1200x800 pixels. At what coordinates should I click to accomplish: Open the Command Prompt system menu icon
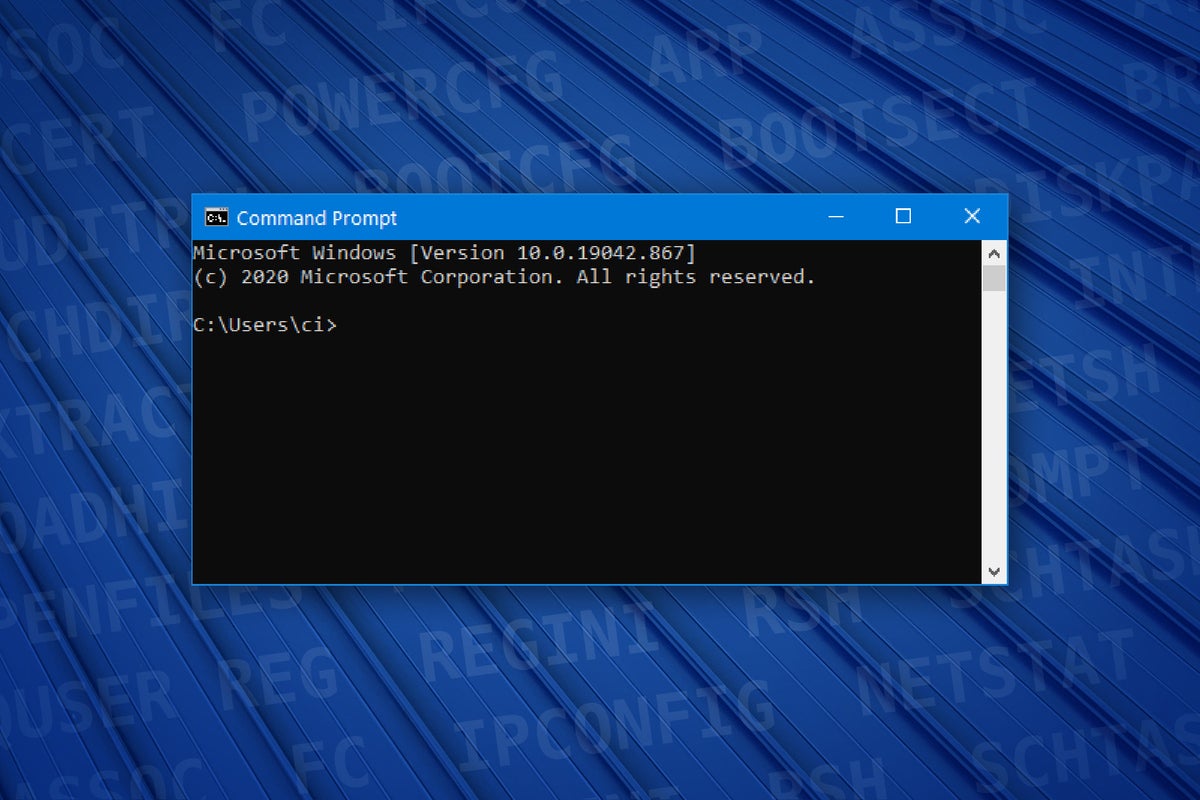(x=214, y=216)
